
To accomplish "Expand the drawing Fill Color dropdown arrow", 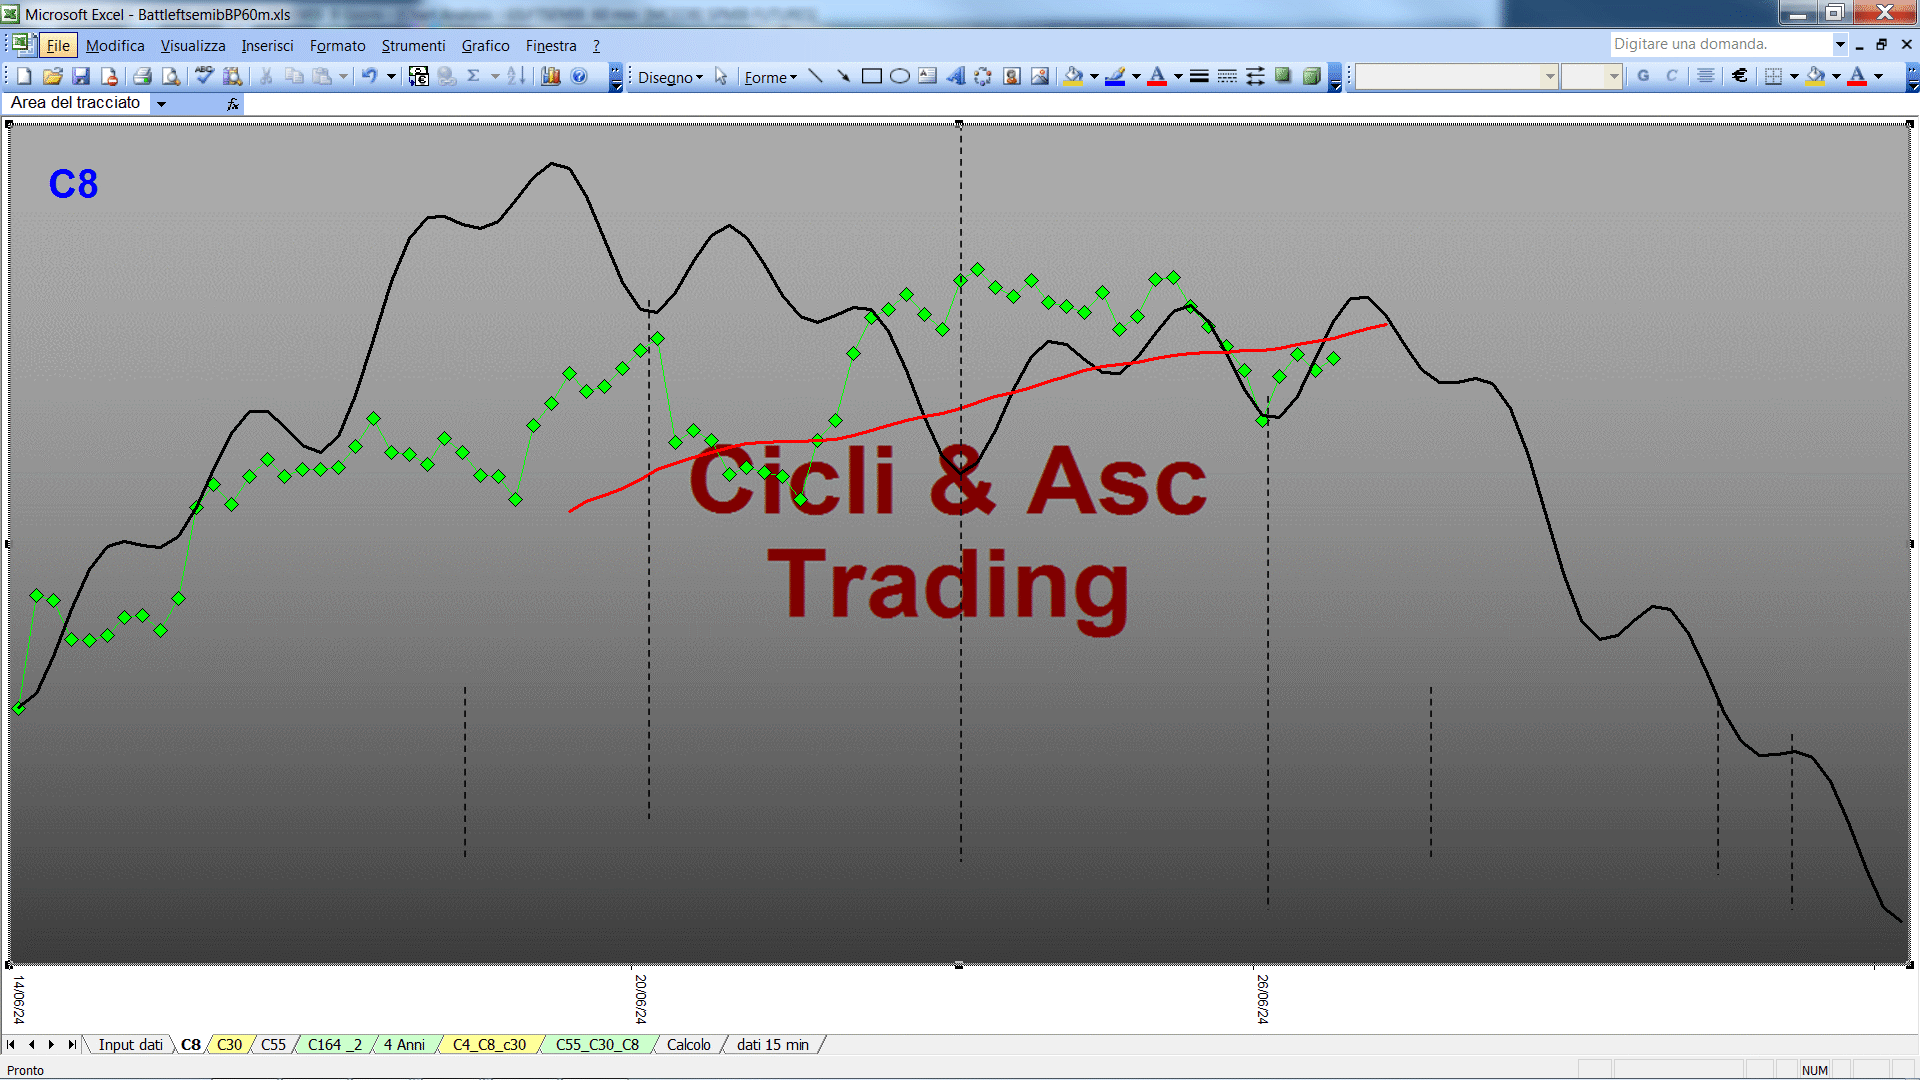I will (1094, 76).
